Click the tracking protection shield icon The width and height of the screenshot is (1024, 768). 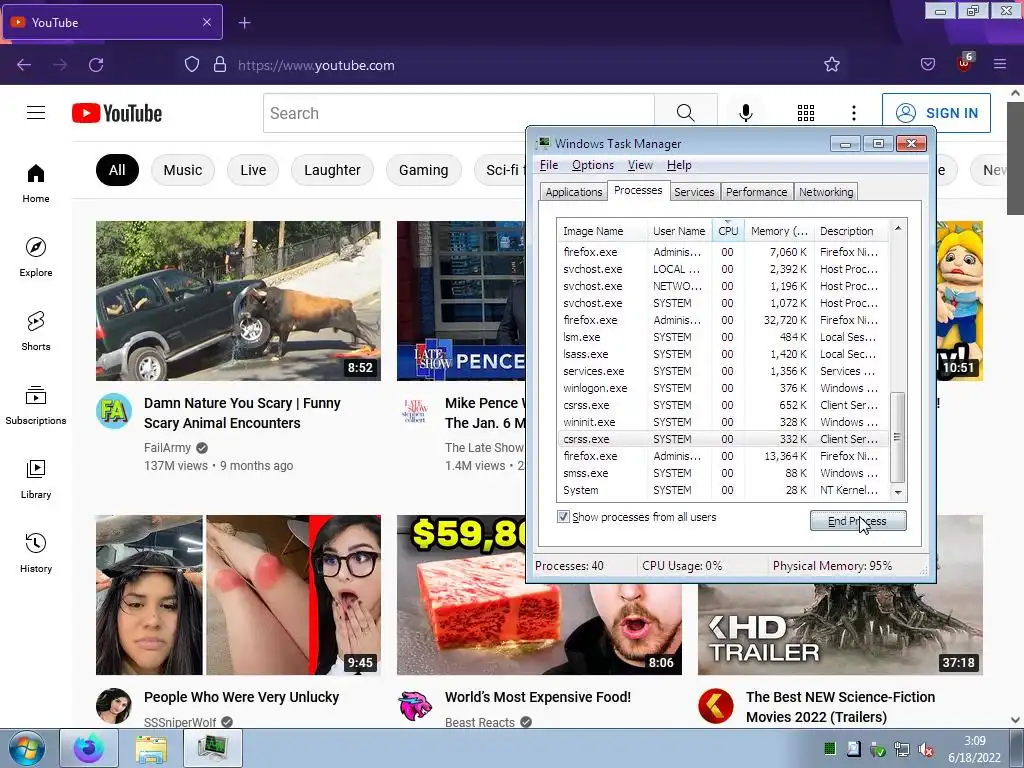(x=191, y=65)
